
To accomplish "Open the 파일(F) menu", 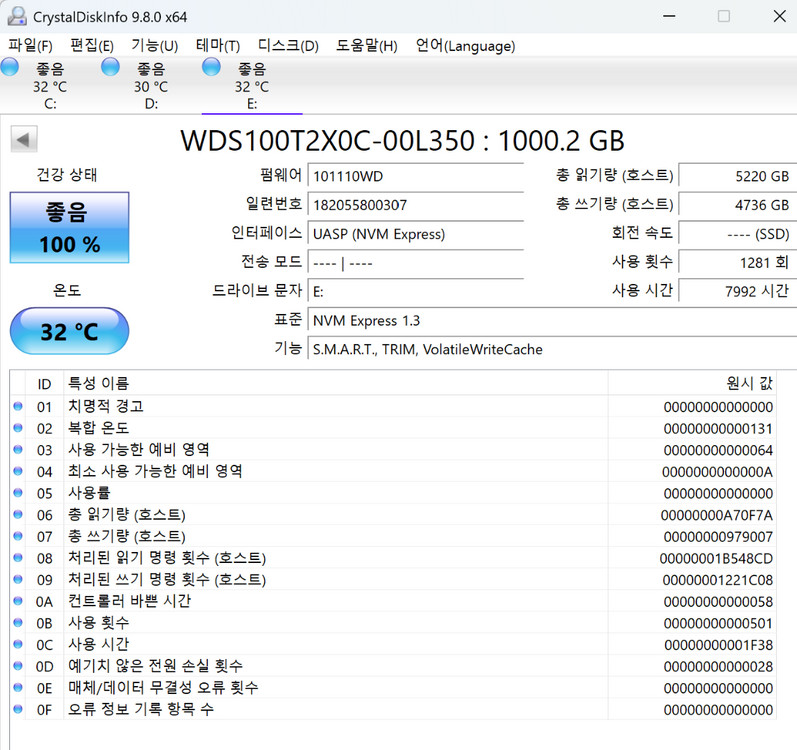I will coord(30,46).
